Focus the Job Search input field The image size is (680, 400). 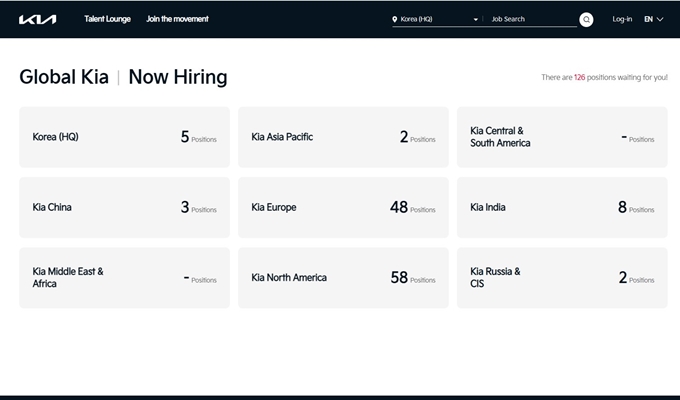pos(533,19)
